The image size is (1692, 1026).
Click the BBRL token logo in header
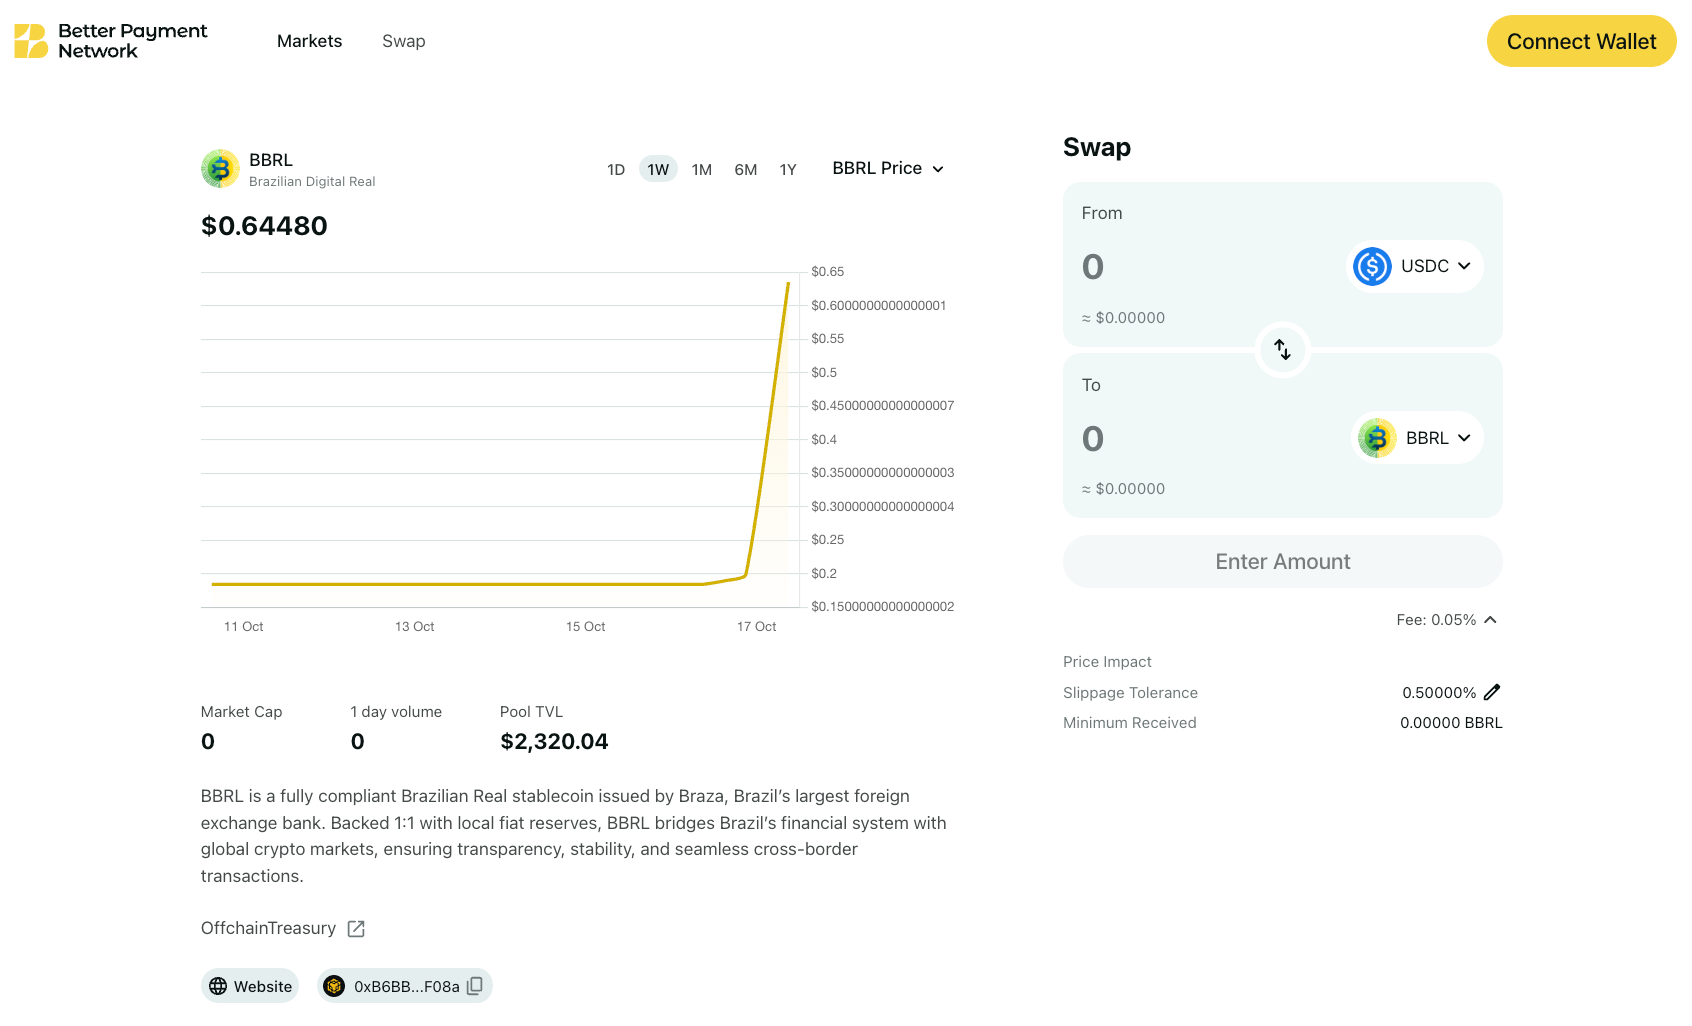[x=220, y=169]
